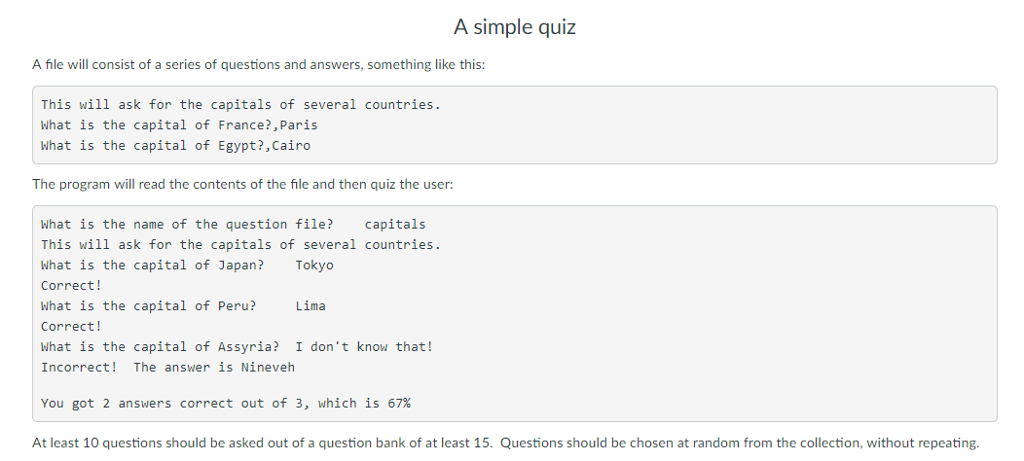Click the sentence introducing the file format
This screenshot has width=1024, height=461.
point(259,65)
